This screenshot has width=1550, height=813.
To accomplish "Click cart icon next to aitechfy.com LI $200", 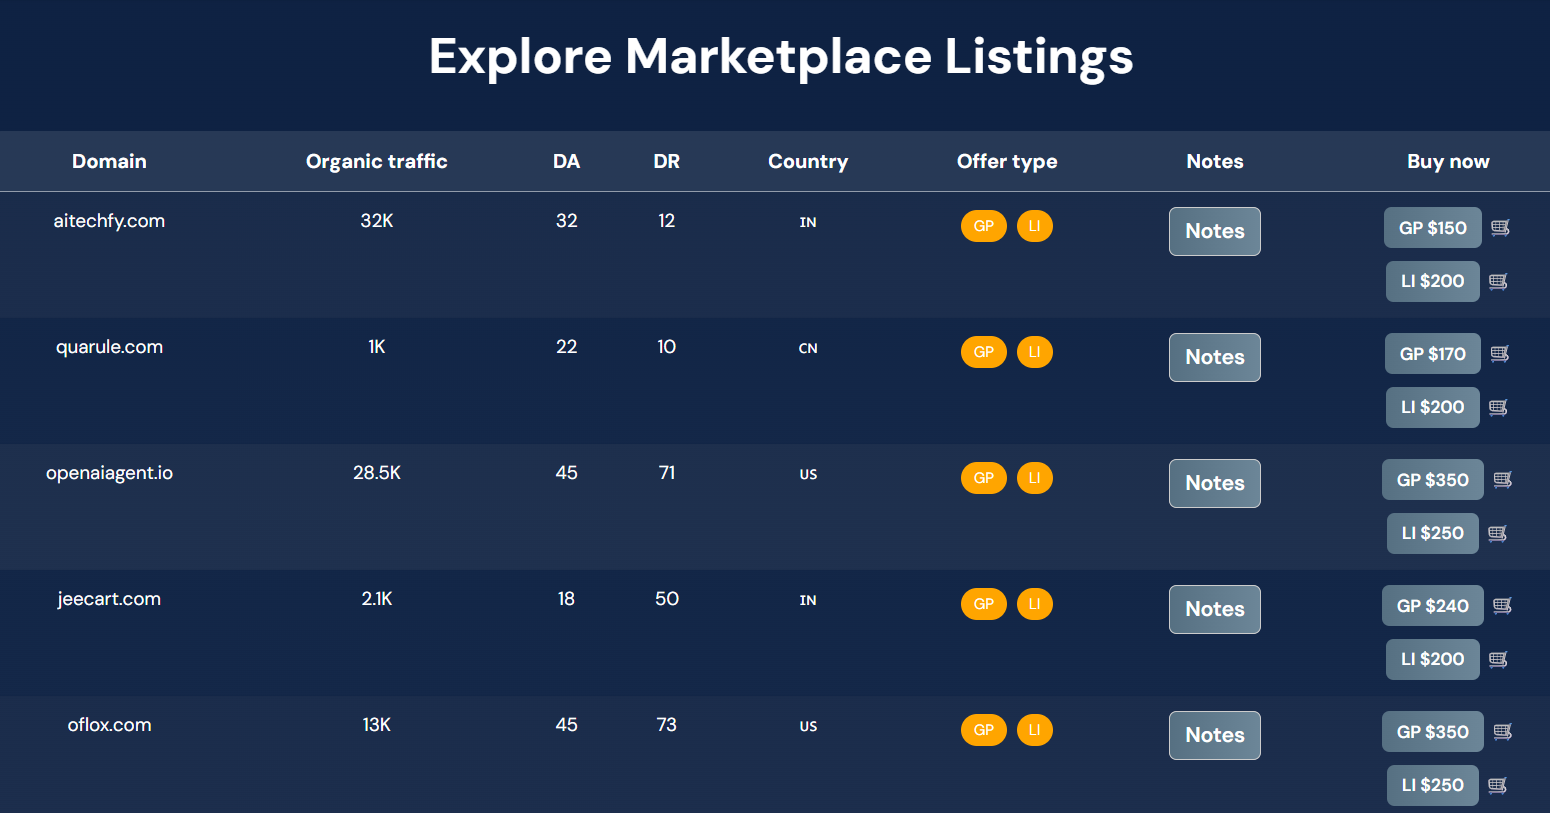I will click(1498, 282).
